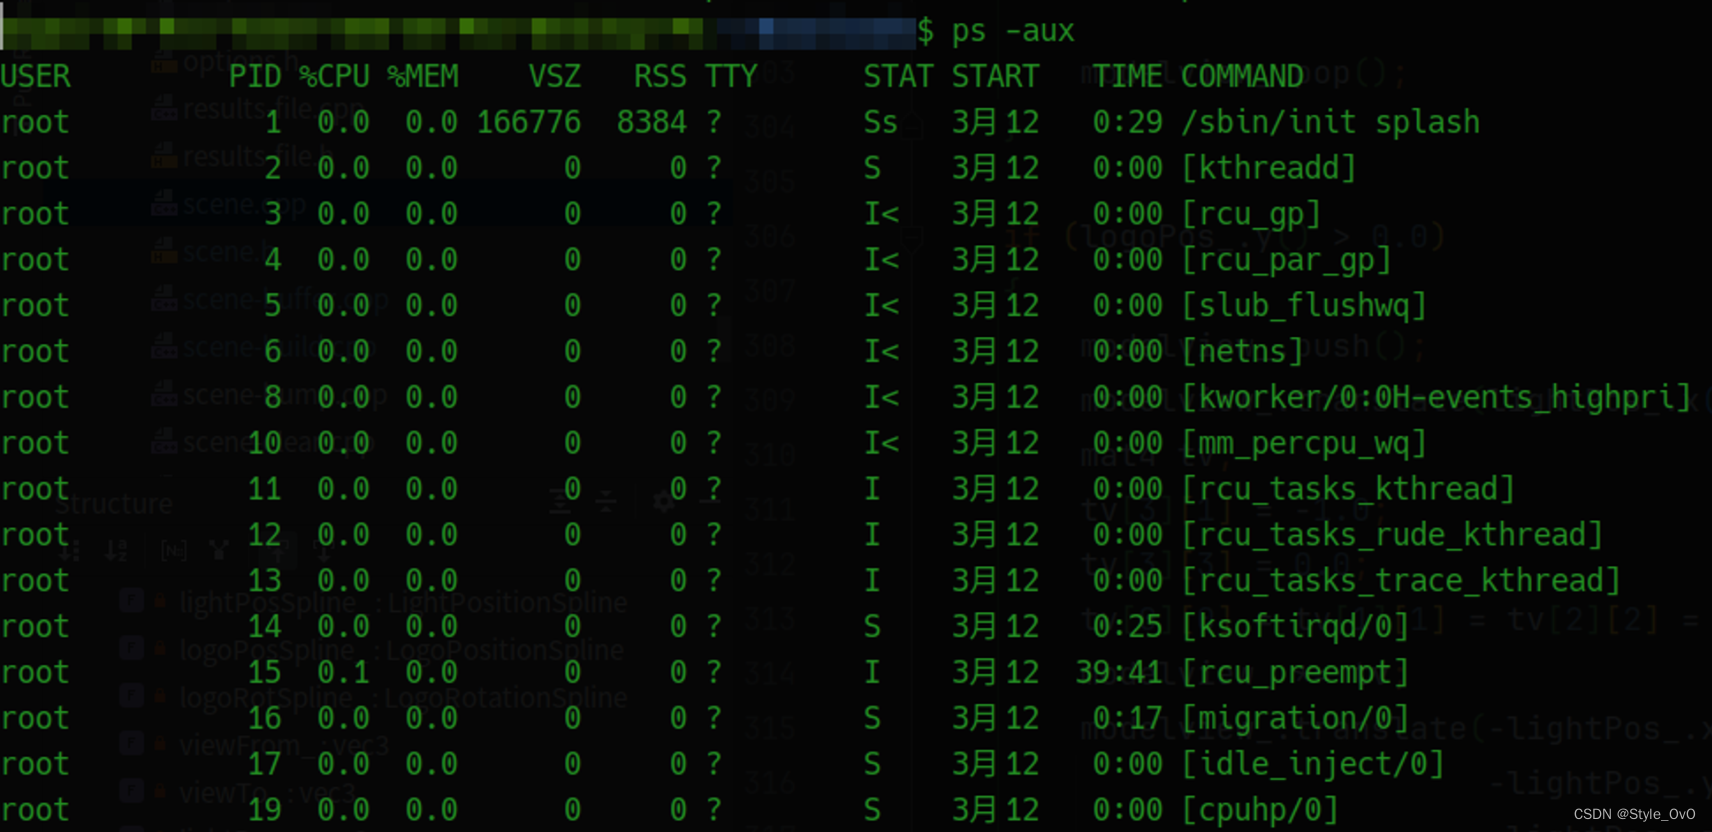Click faint lightPosSpline item in background IDE
Viewport: 1712px width, 832px height.
tap(403, 603)
